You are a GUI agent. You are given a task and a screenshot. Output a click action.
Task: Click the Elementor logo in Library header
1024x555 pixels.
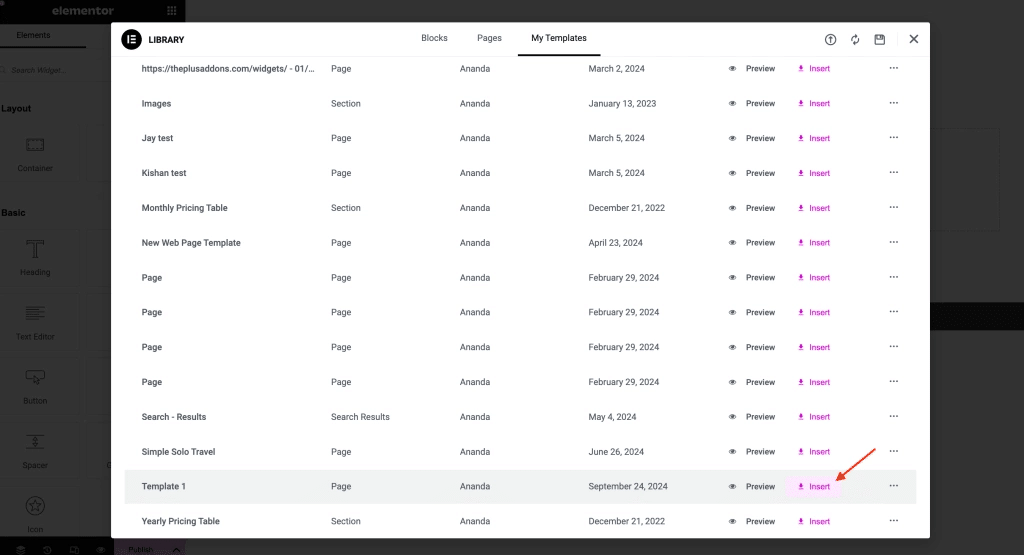(131, 39)
